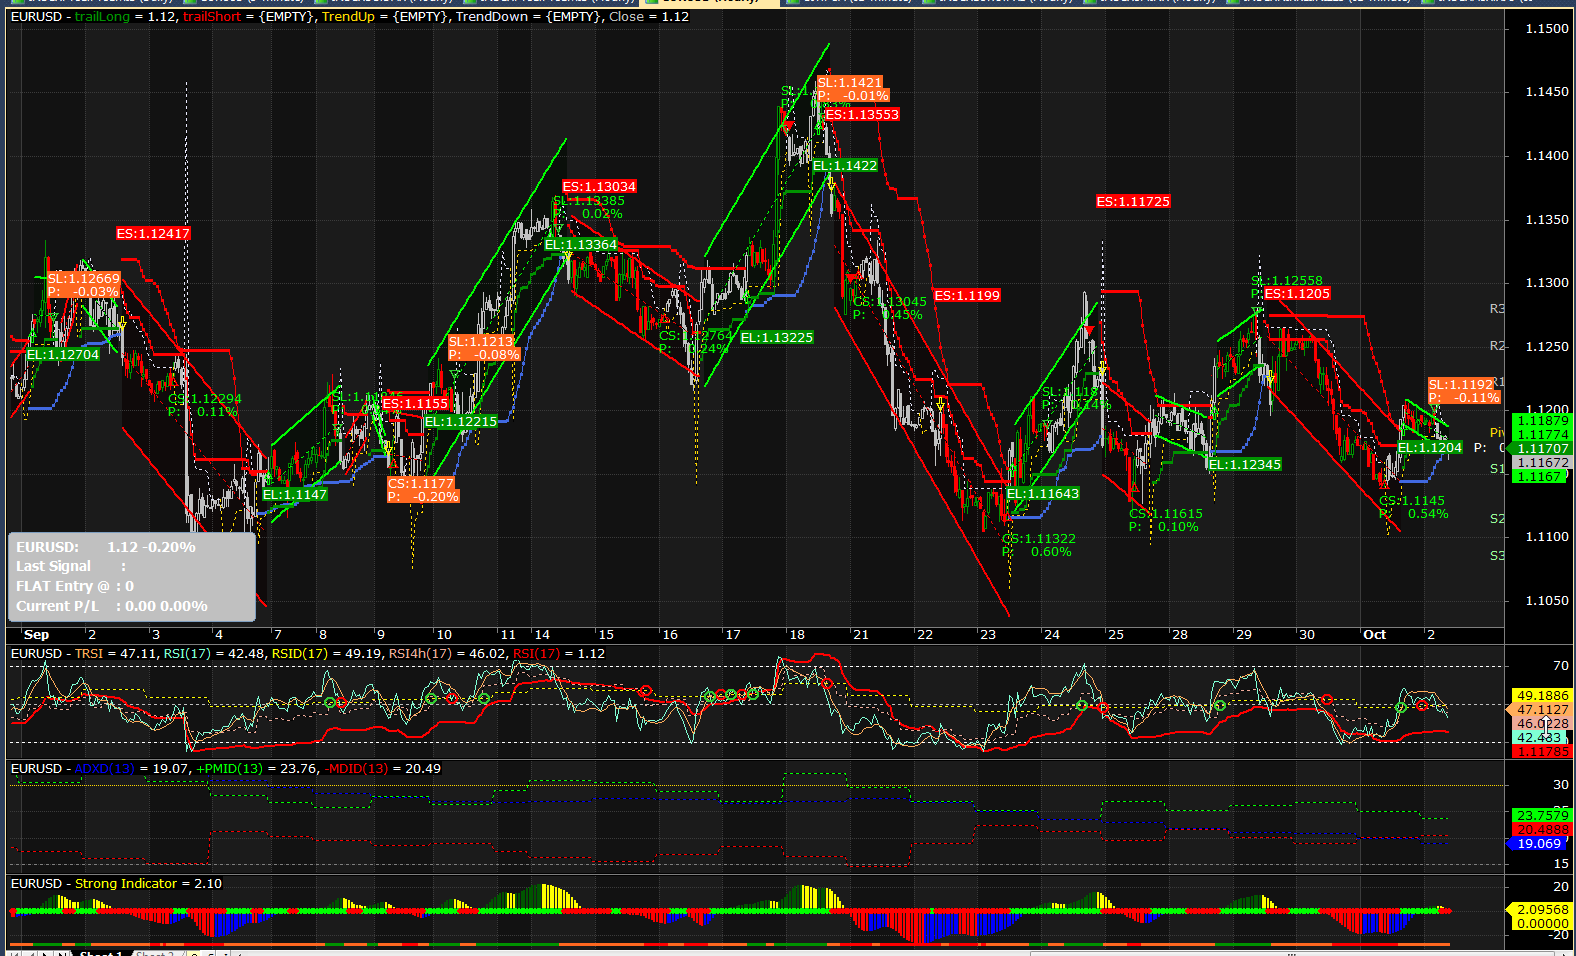This screenshot has height=956, width=1576.
Task: Select the ES:1.1199 label
Action: (967, 295)
